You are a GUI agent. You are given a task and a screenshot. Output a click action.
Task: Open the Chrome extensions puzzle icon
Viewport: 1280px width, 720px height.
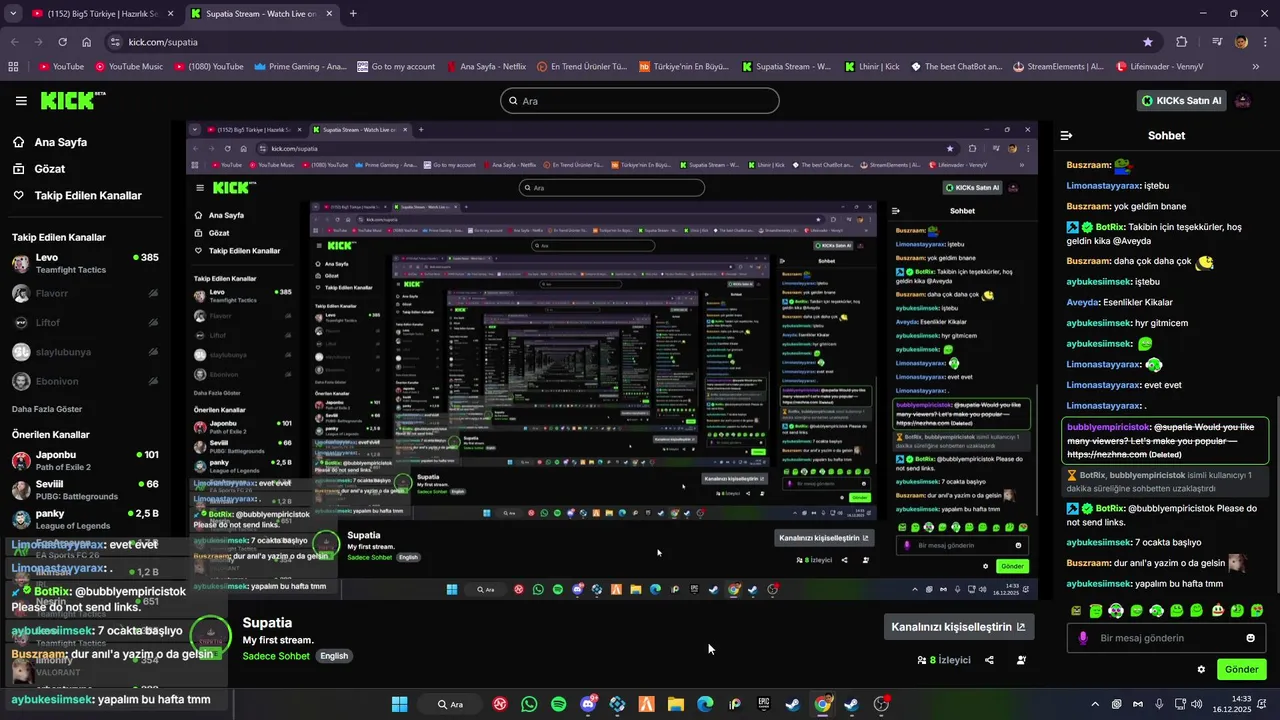(x=1182, y=42)
